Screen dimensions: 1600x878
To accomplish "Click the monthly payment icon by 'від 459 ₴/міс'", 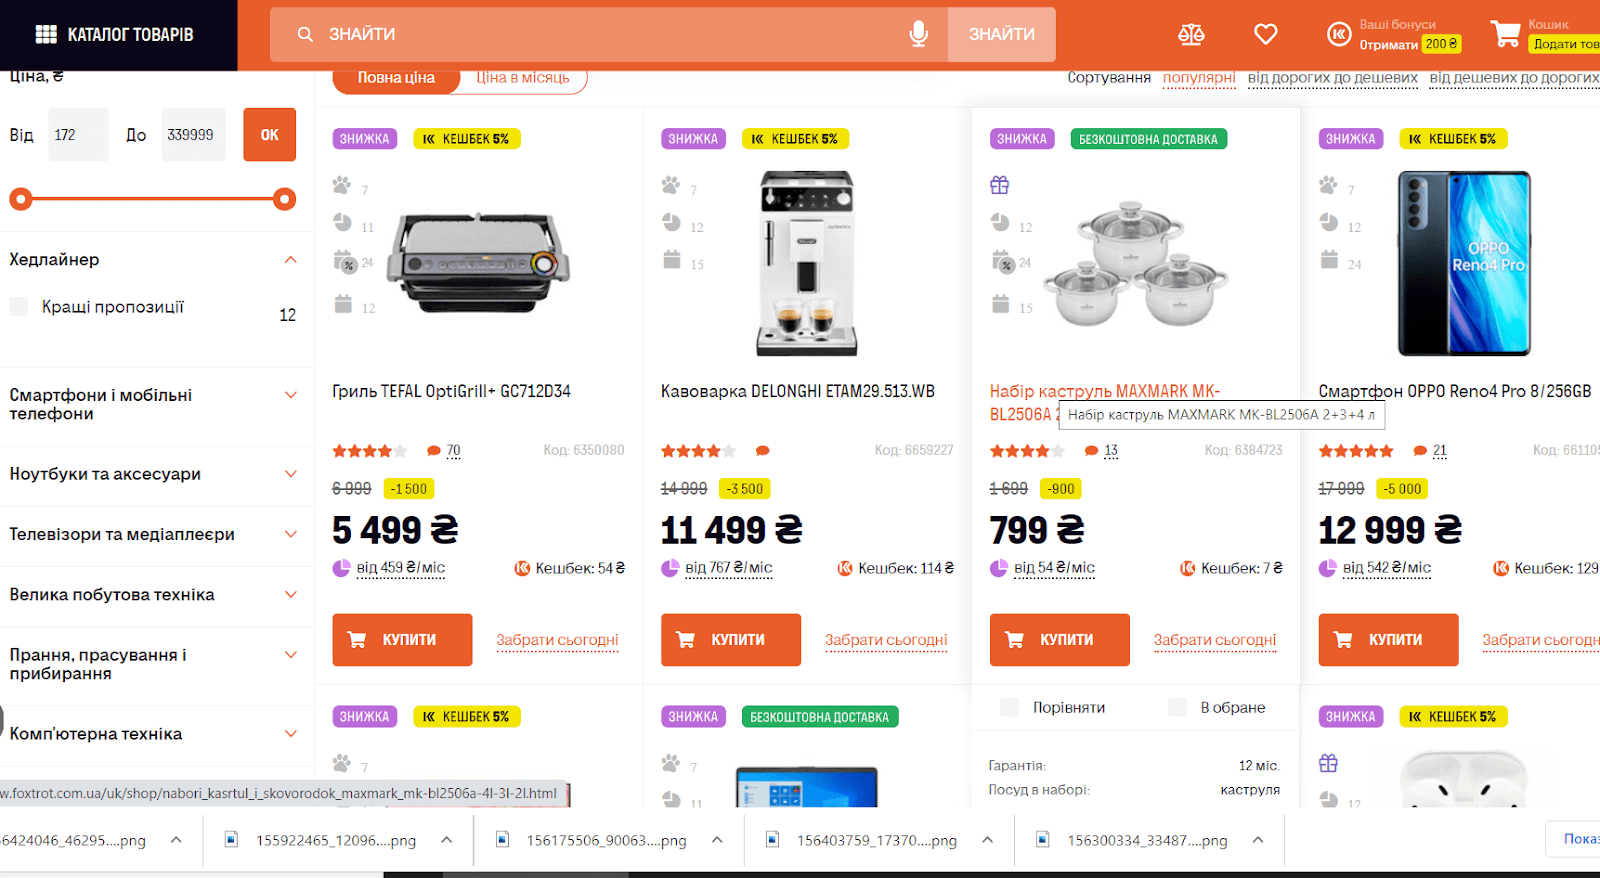I will (x=341, y=568).
